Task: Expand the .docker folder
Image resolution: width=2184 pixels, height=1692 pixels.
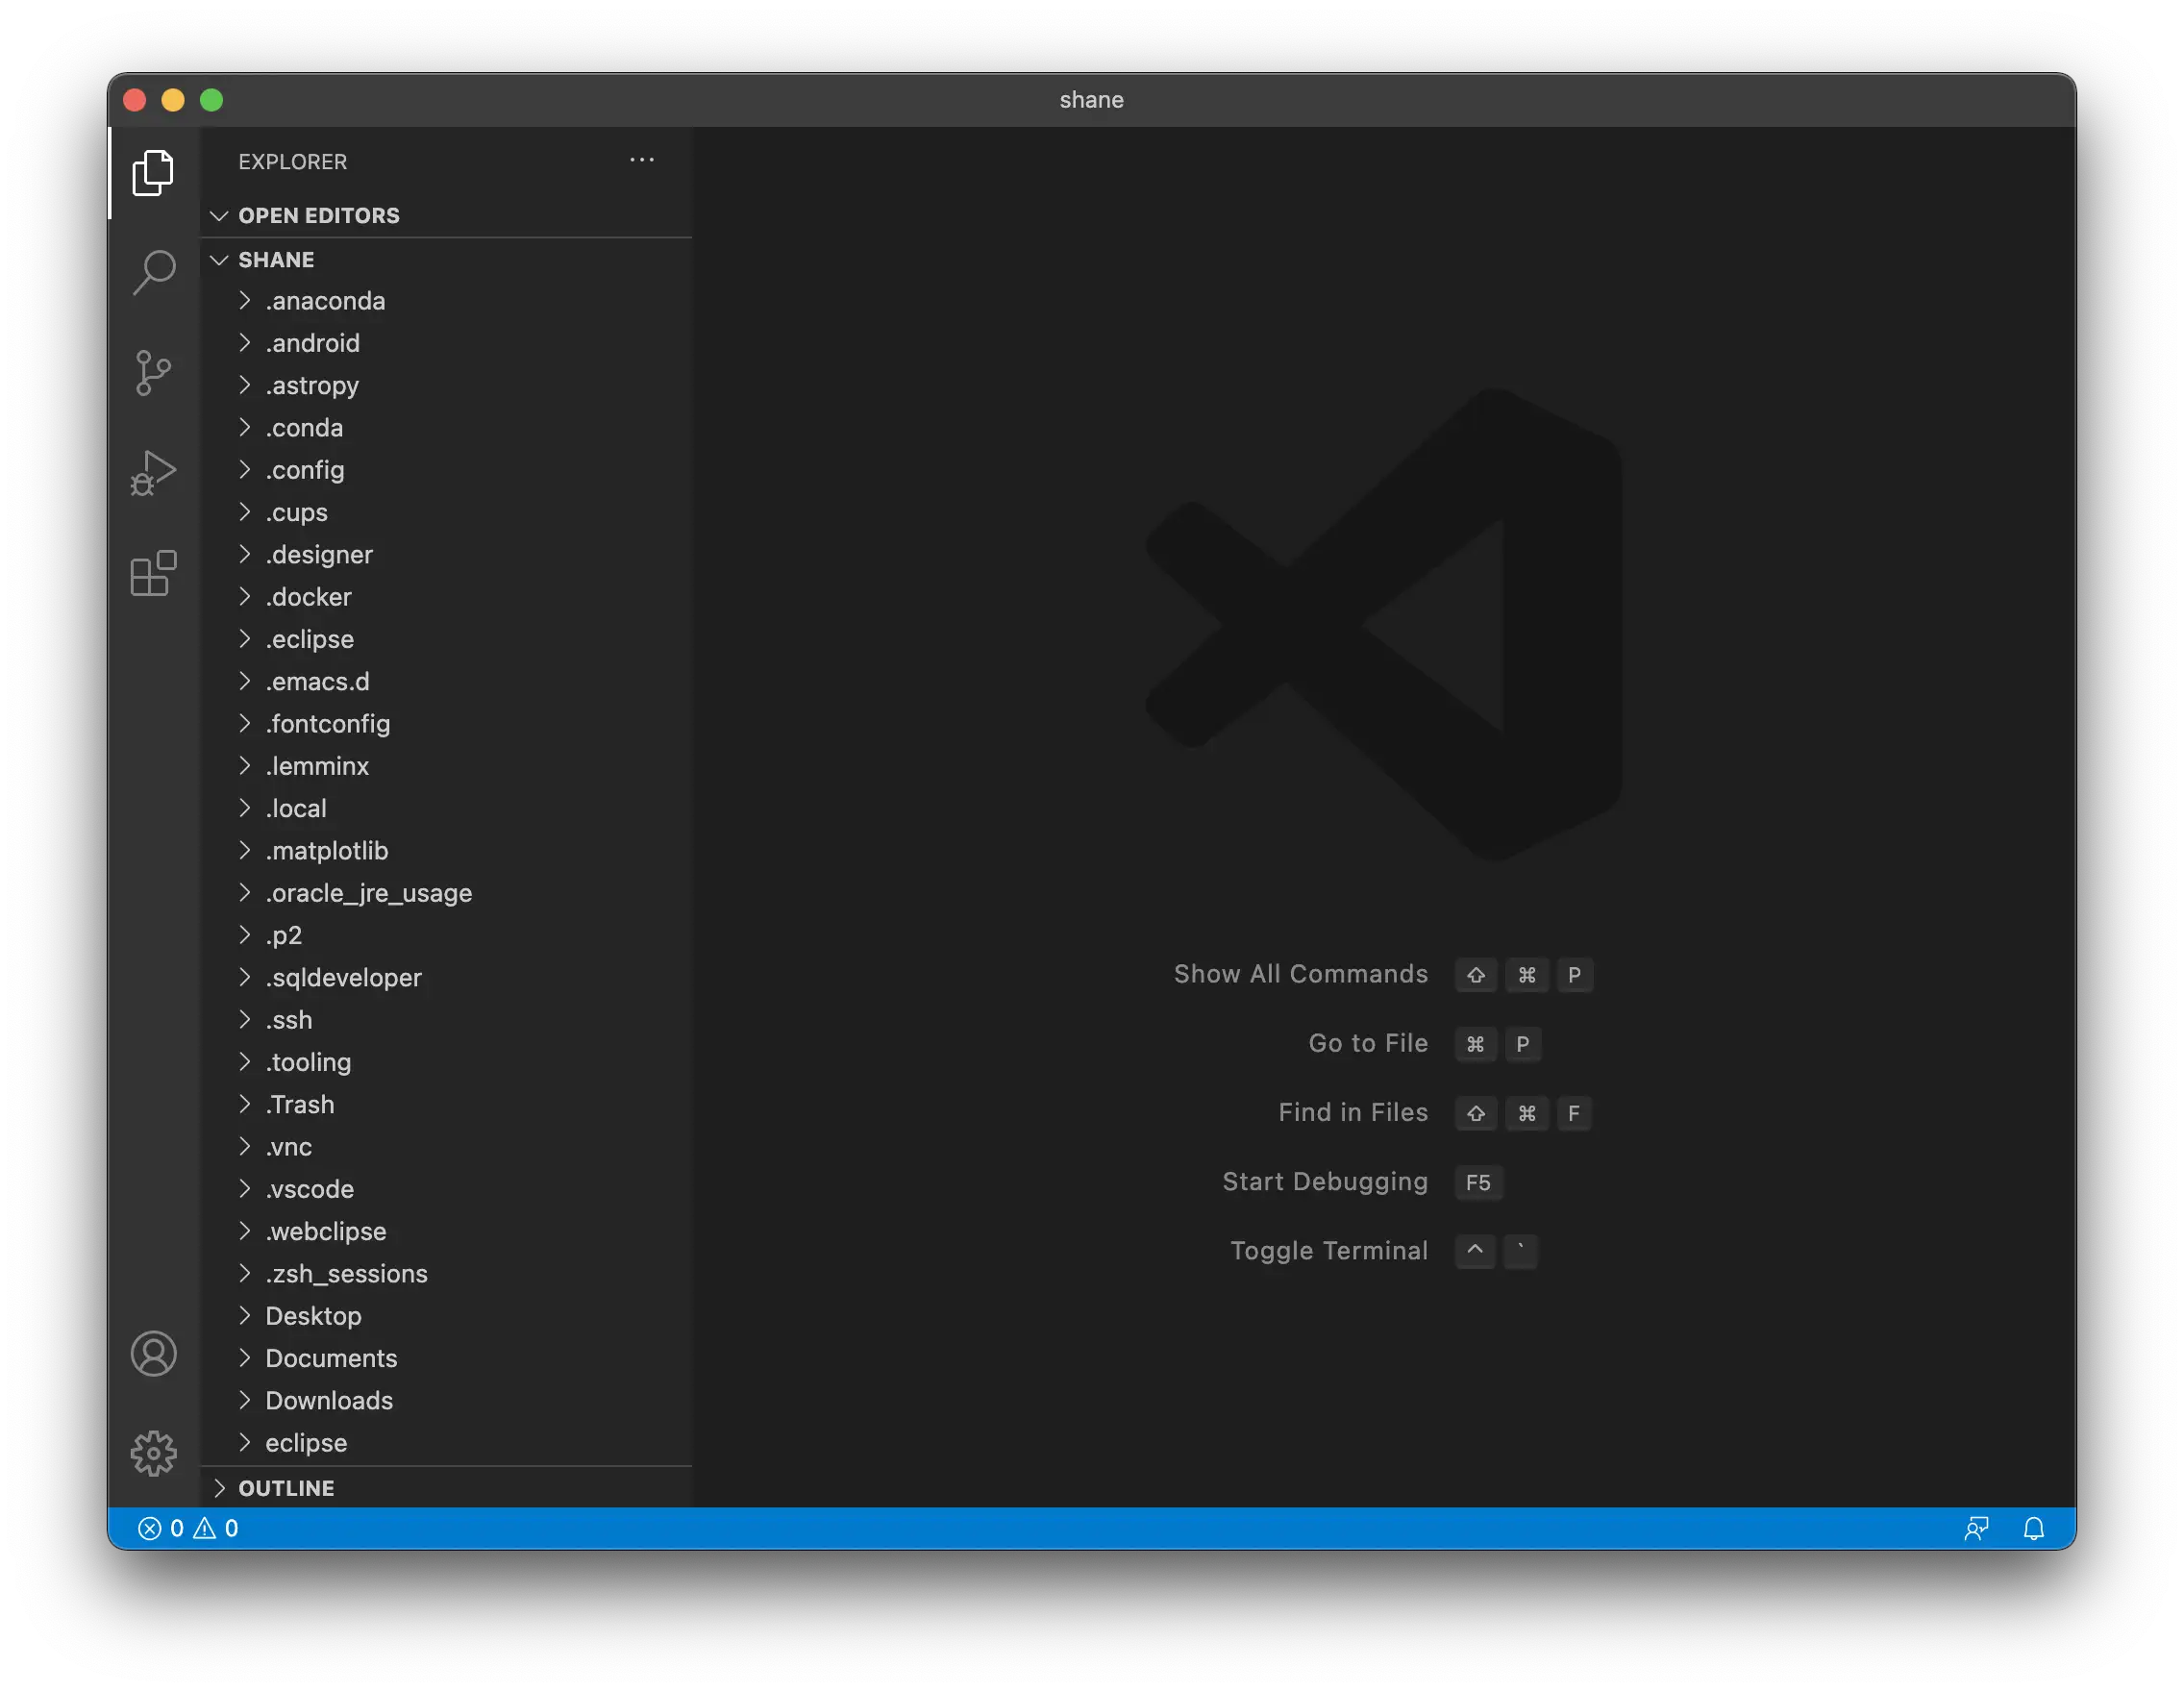Action: pos(308,597)
